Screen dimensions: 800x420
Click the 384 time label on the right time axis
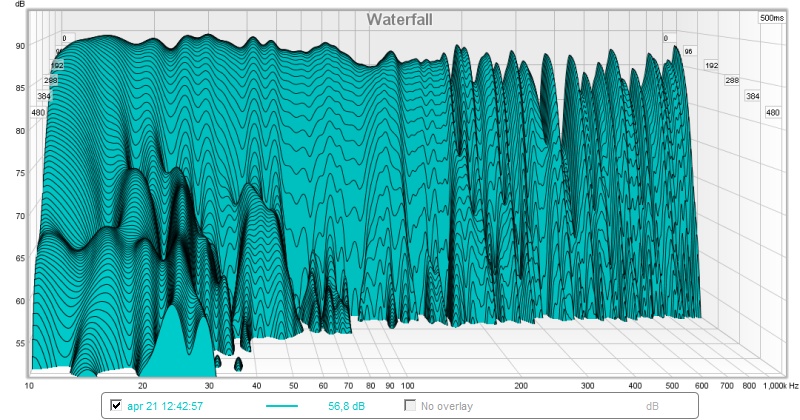[x=753, y=96]
